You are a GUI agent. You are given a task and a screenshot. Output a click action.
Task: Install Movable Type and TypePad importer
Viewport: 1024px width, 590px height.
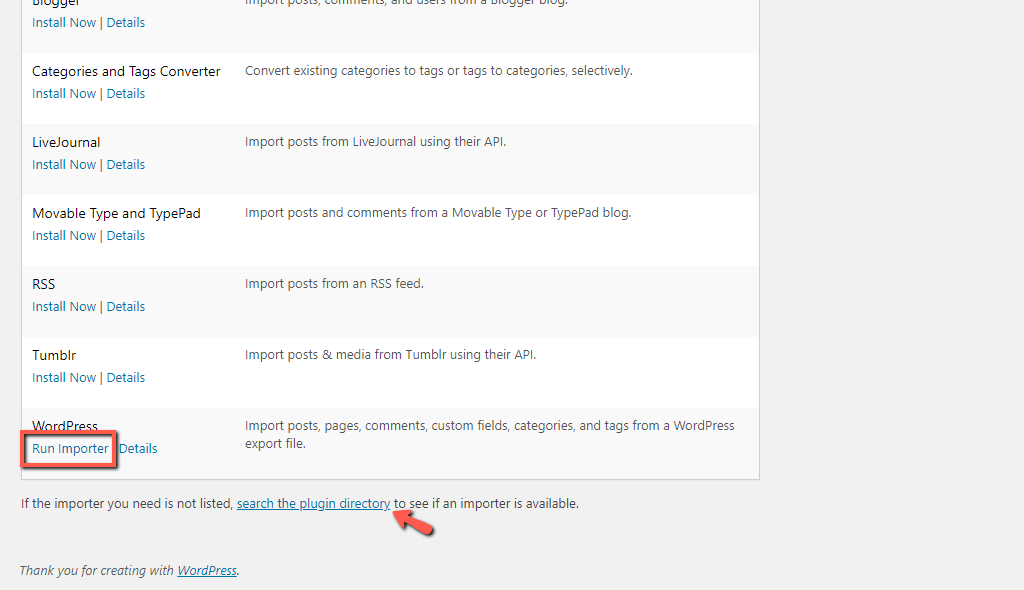click(x=64, y=235)
